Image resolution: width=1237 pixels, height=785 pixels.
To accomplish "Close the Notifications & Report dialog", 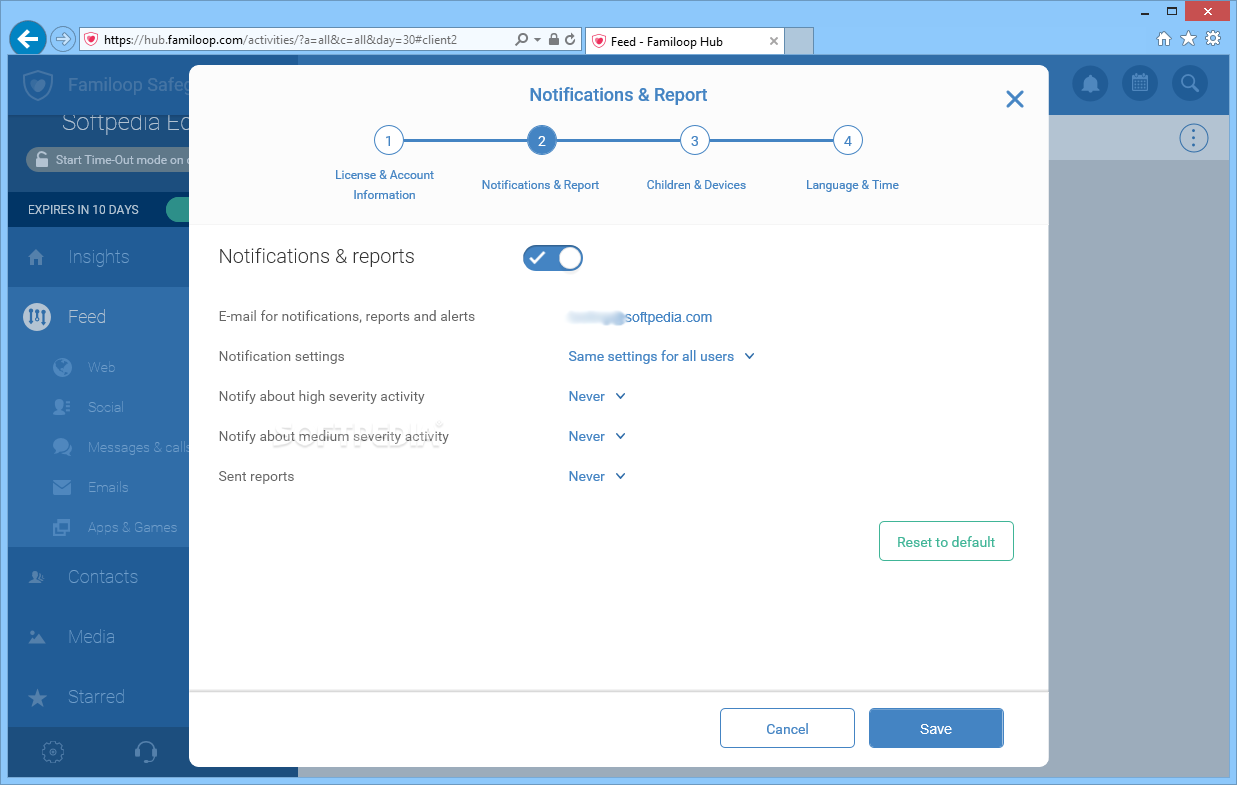I will pos(1015,99).
